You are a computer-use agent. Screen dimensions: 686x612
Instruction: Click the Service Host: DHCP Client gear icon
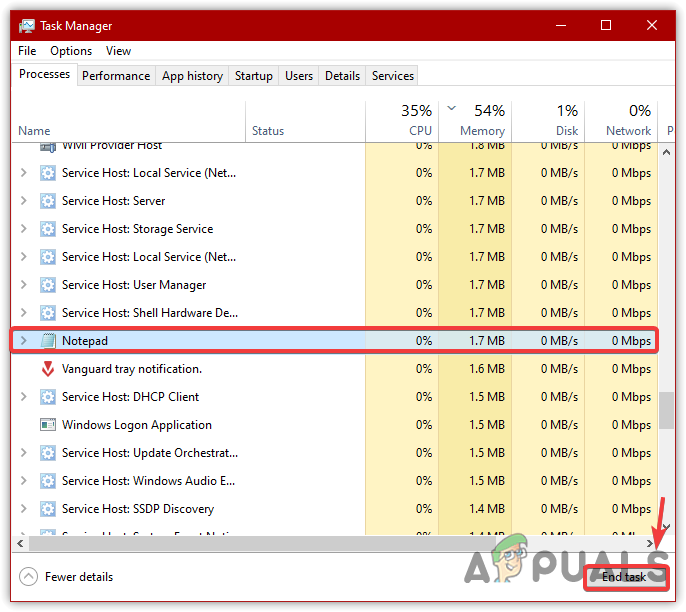click(x=48, y=397)
